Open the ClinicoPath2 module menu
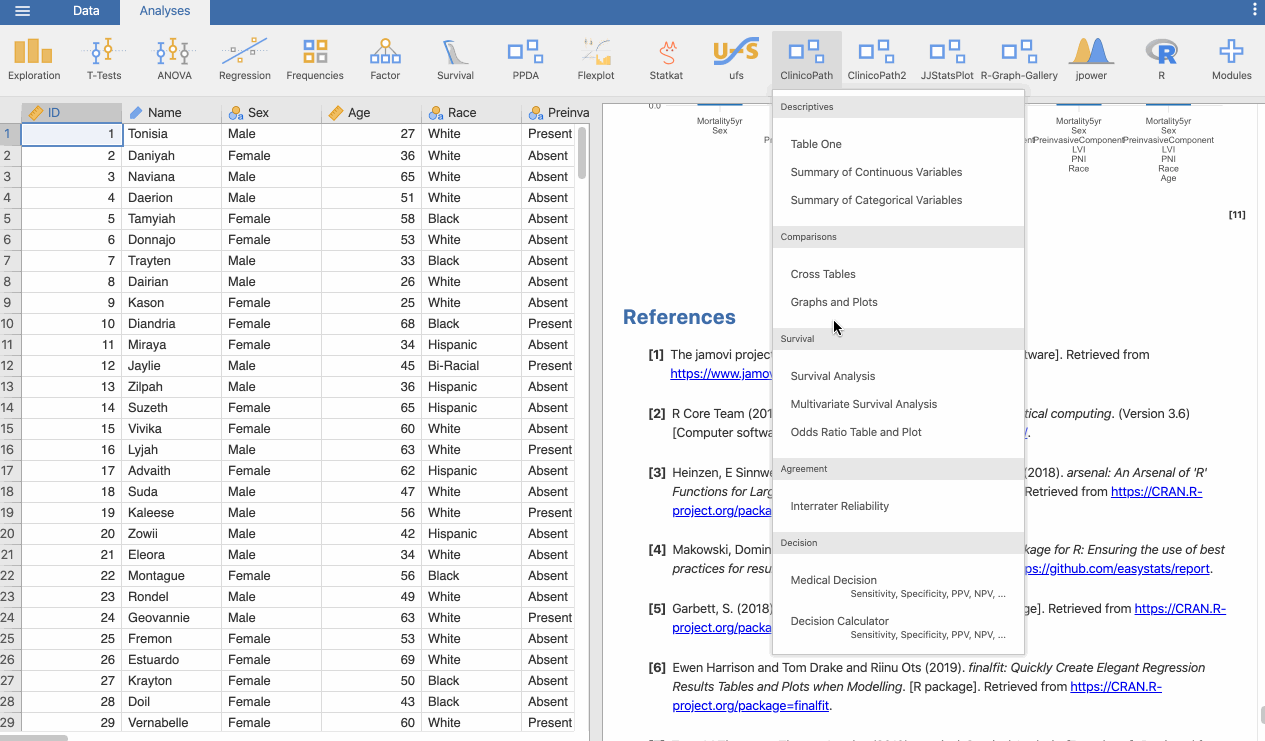The width and height of the screenshot is (1265, 741). tap(877, 59)
